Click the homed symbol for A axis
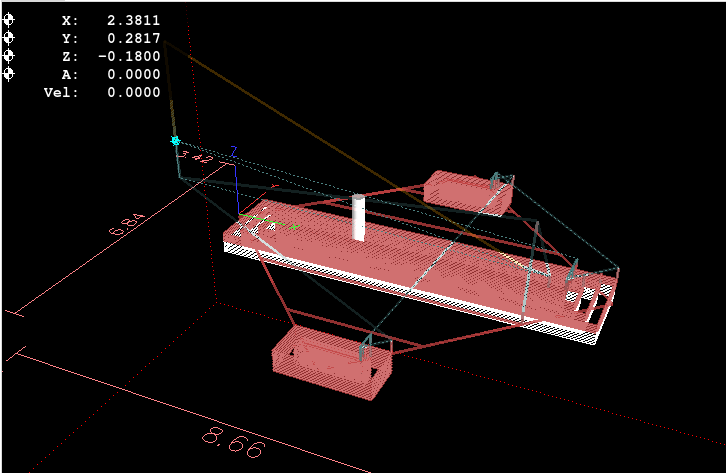Image resolution: width=726 pixels, height=473 pixels. 10,74
